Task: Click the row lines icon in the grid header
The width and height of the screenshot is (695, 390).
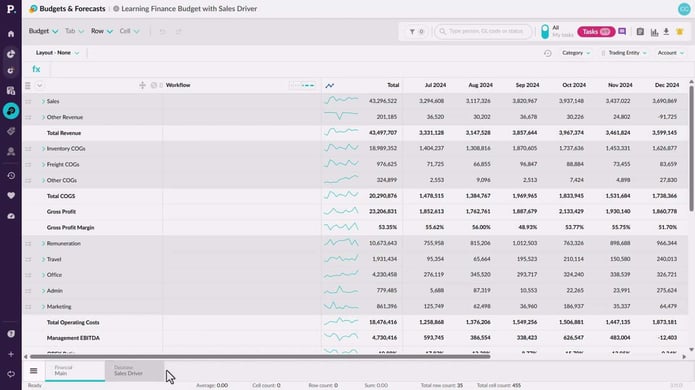Action: coord(27,85)
